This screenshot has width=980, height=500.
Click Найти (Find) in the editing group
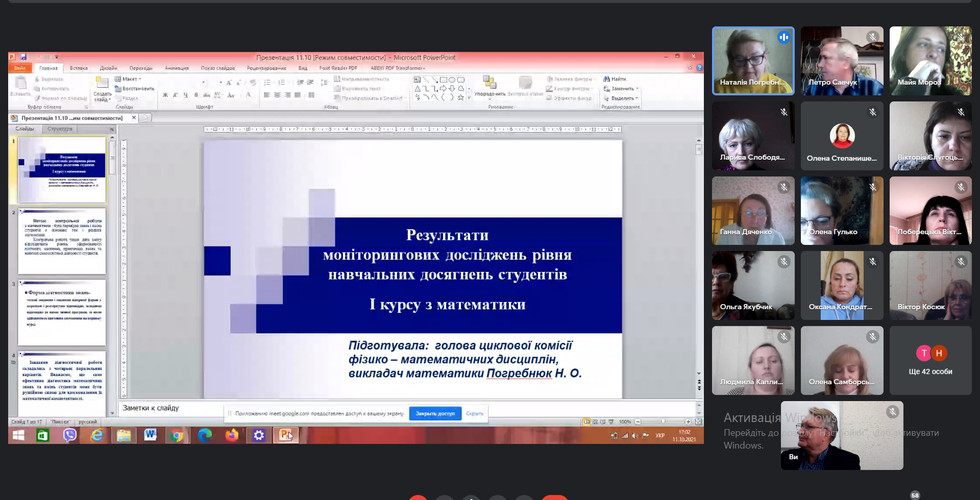tap(615, 79)
